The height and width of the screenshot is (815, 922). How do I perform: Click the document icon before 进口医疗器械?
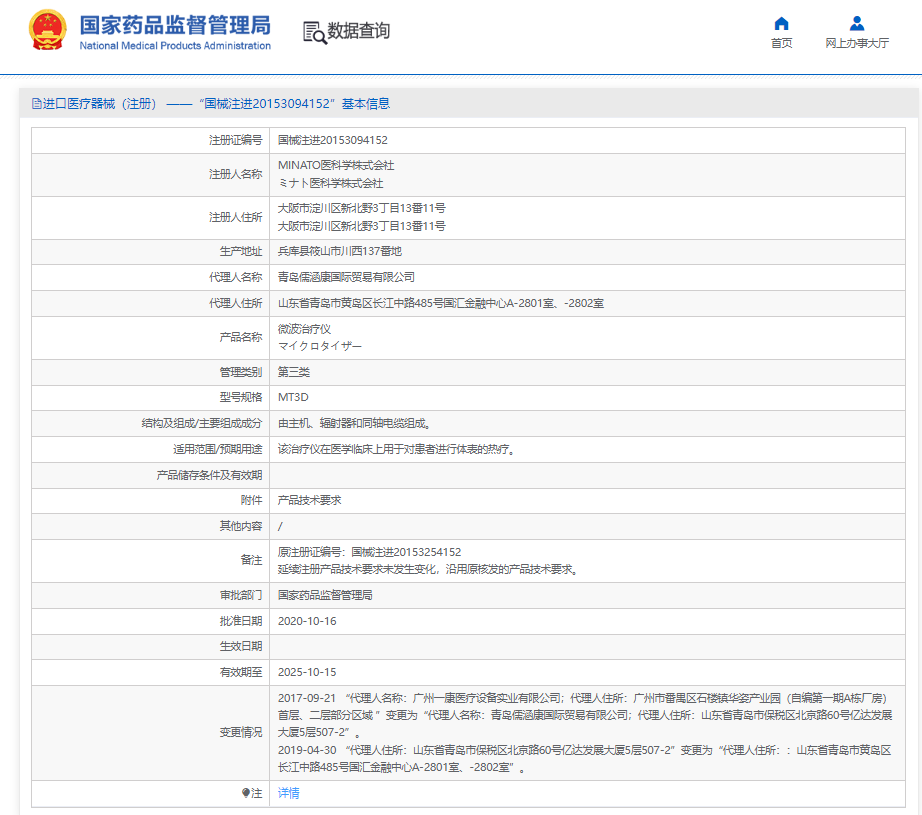tap(37, 103)
